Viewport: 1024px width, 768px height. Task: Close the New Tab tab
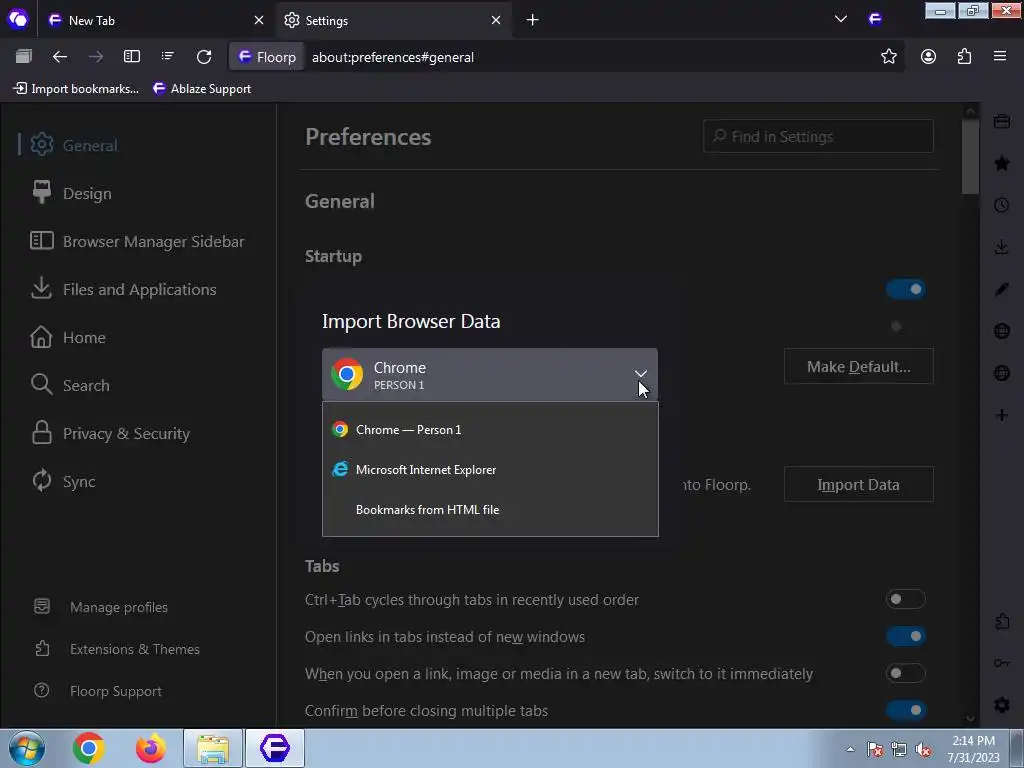tap(259, 20)
